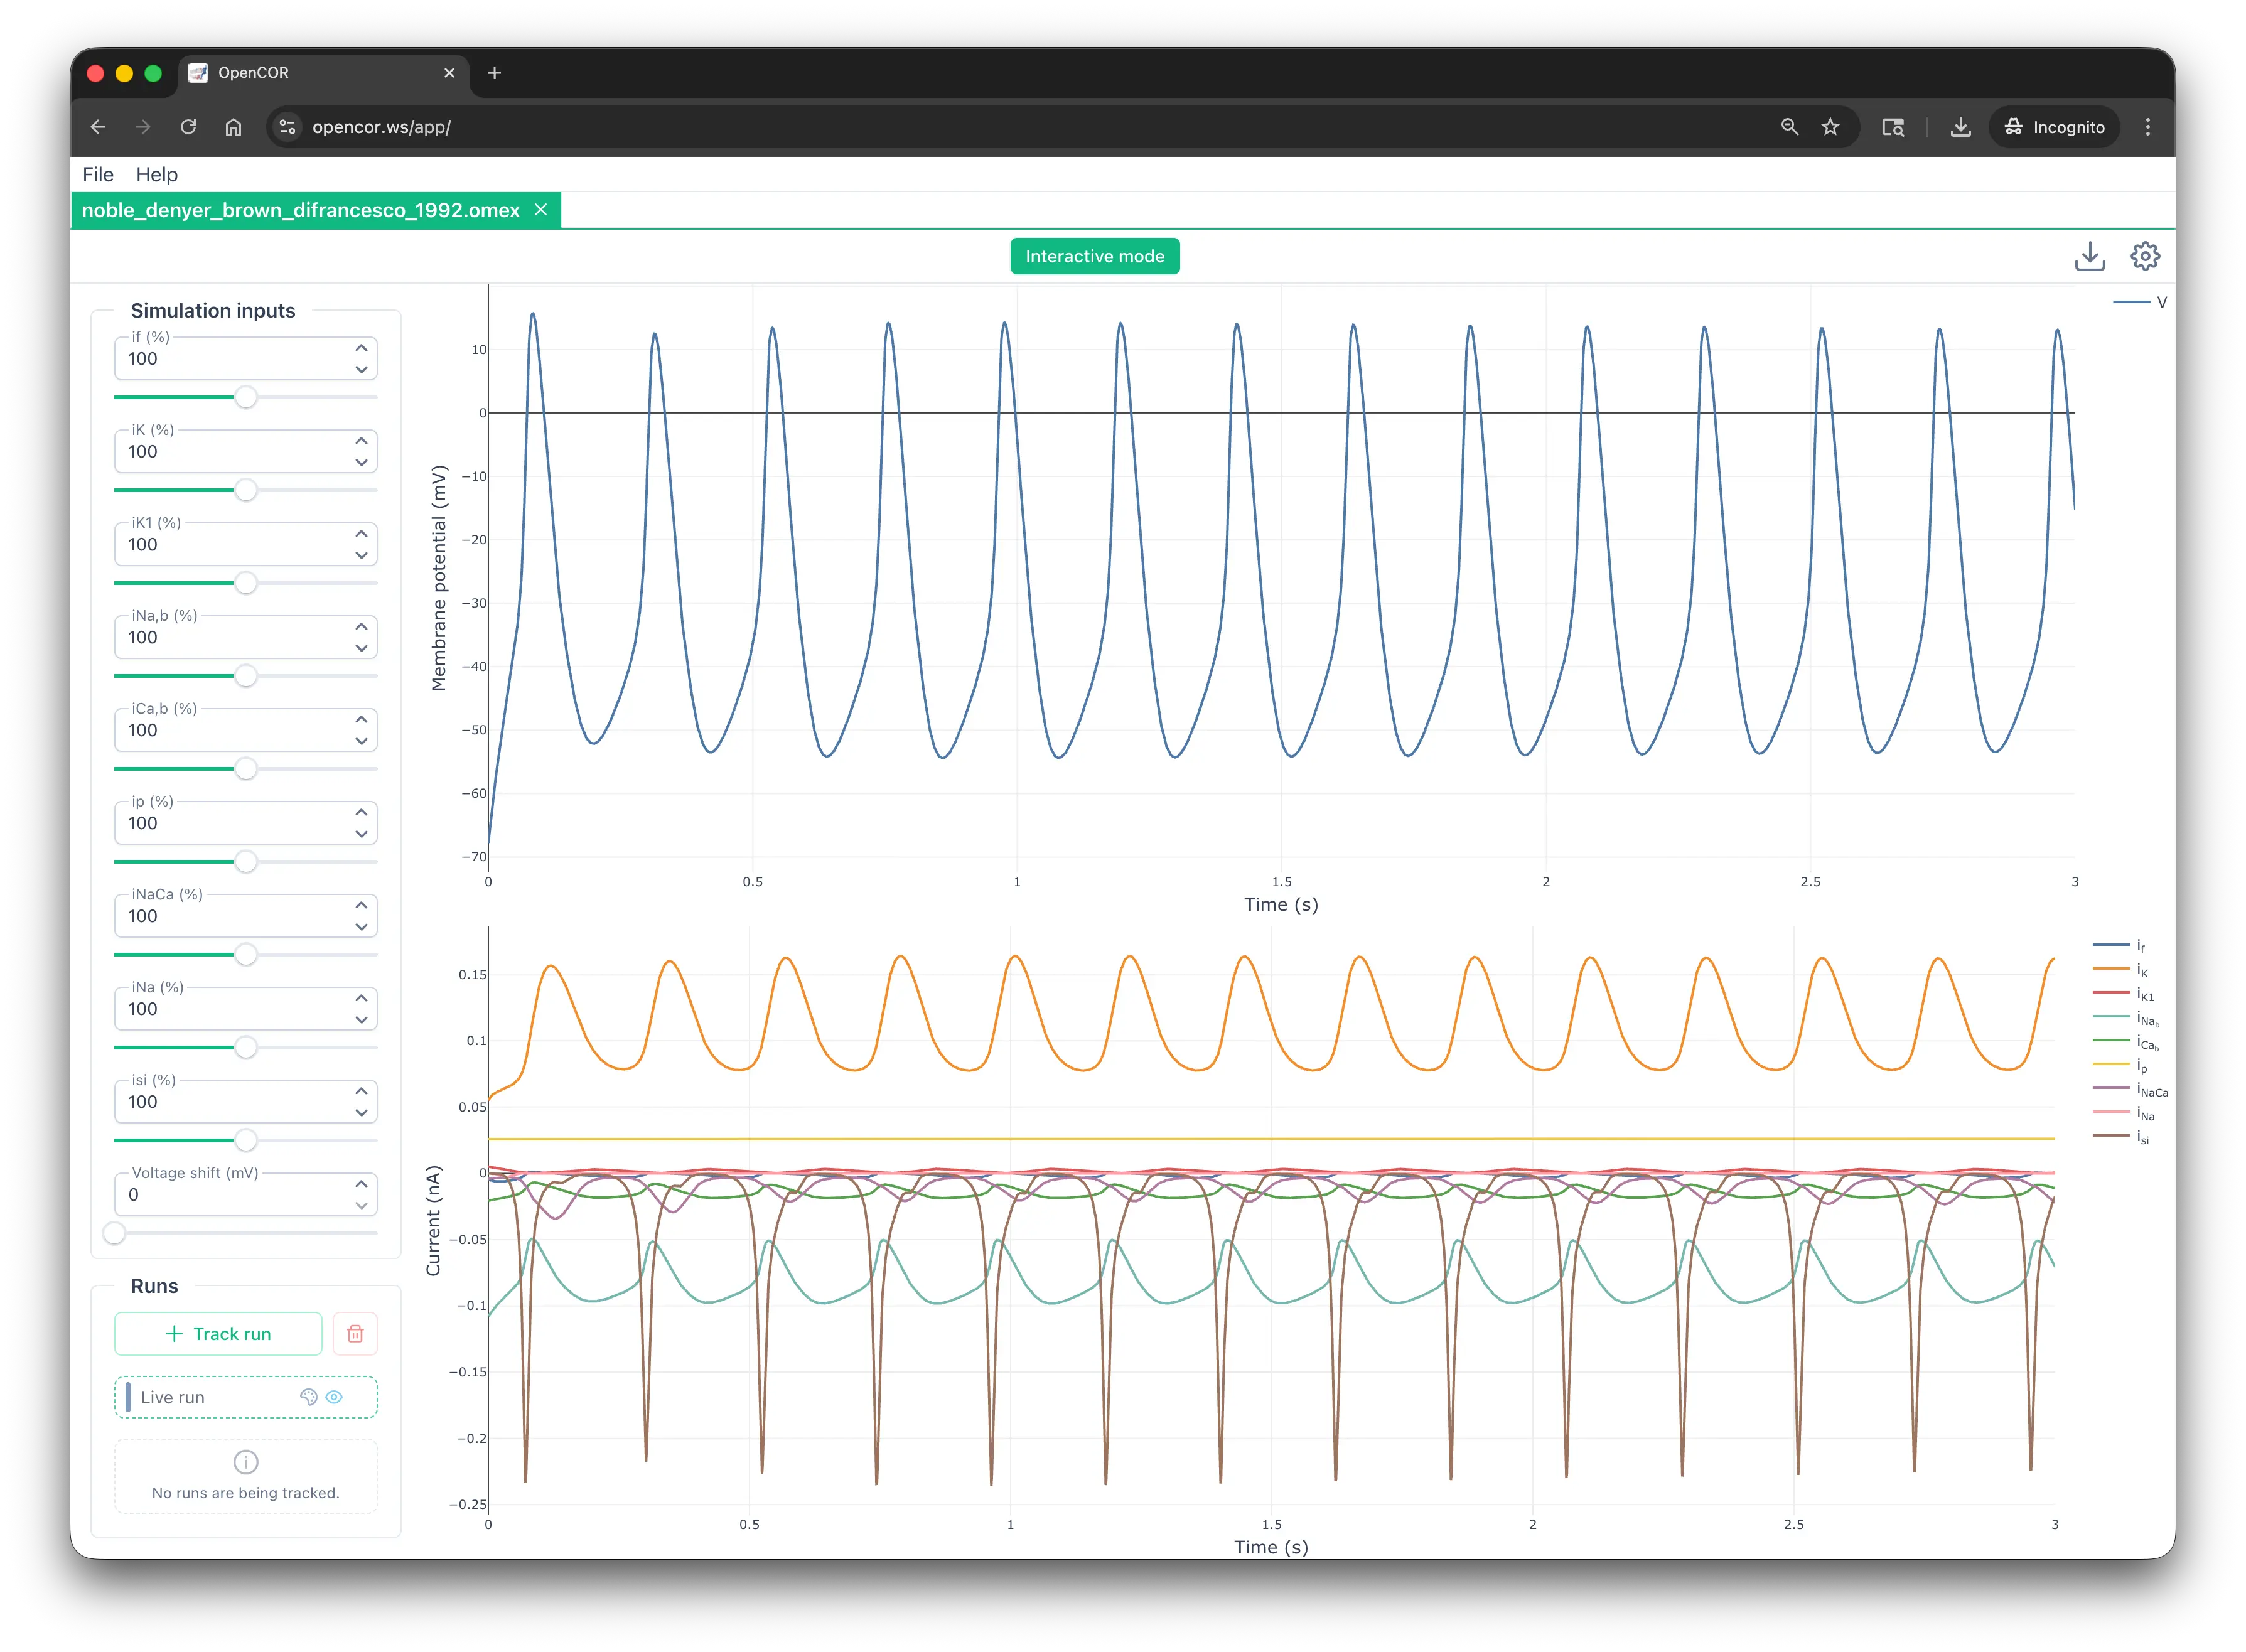Open the File menu
Image resolution: width=2246 pixels, height=1652 pixels.
[x=98, y=174]
